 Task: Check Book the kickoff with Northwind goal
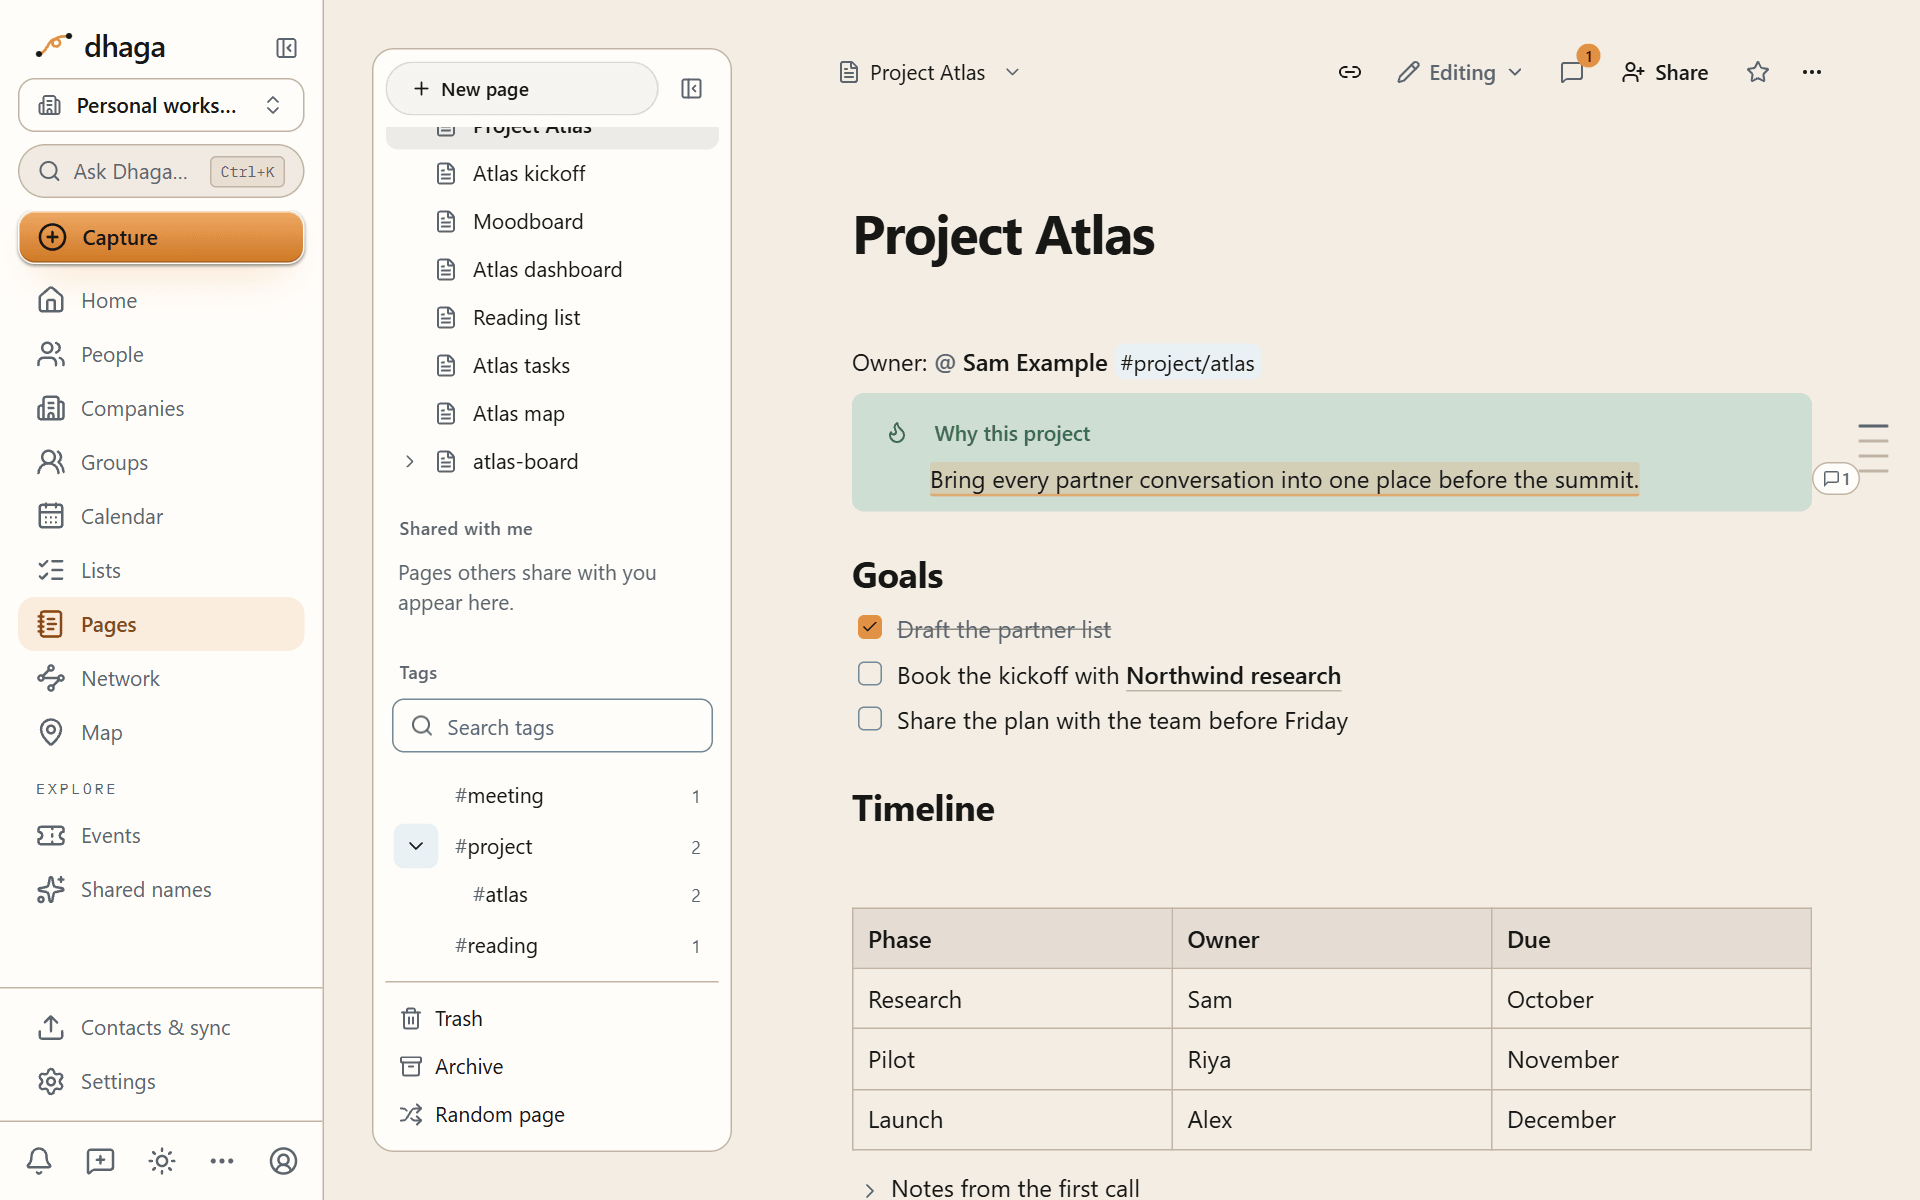pos(870,674)
